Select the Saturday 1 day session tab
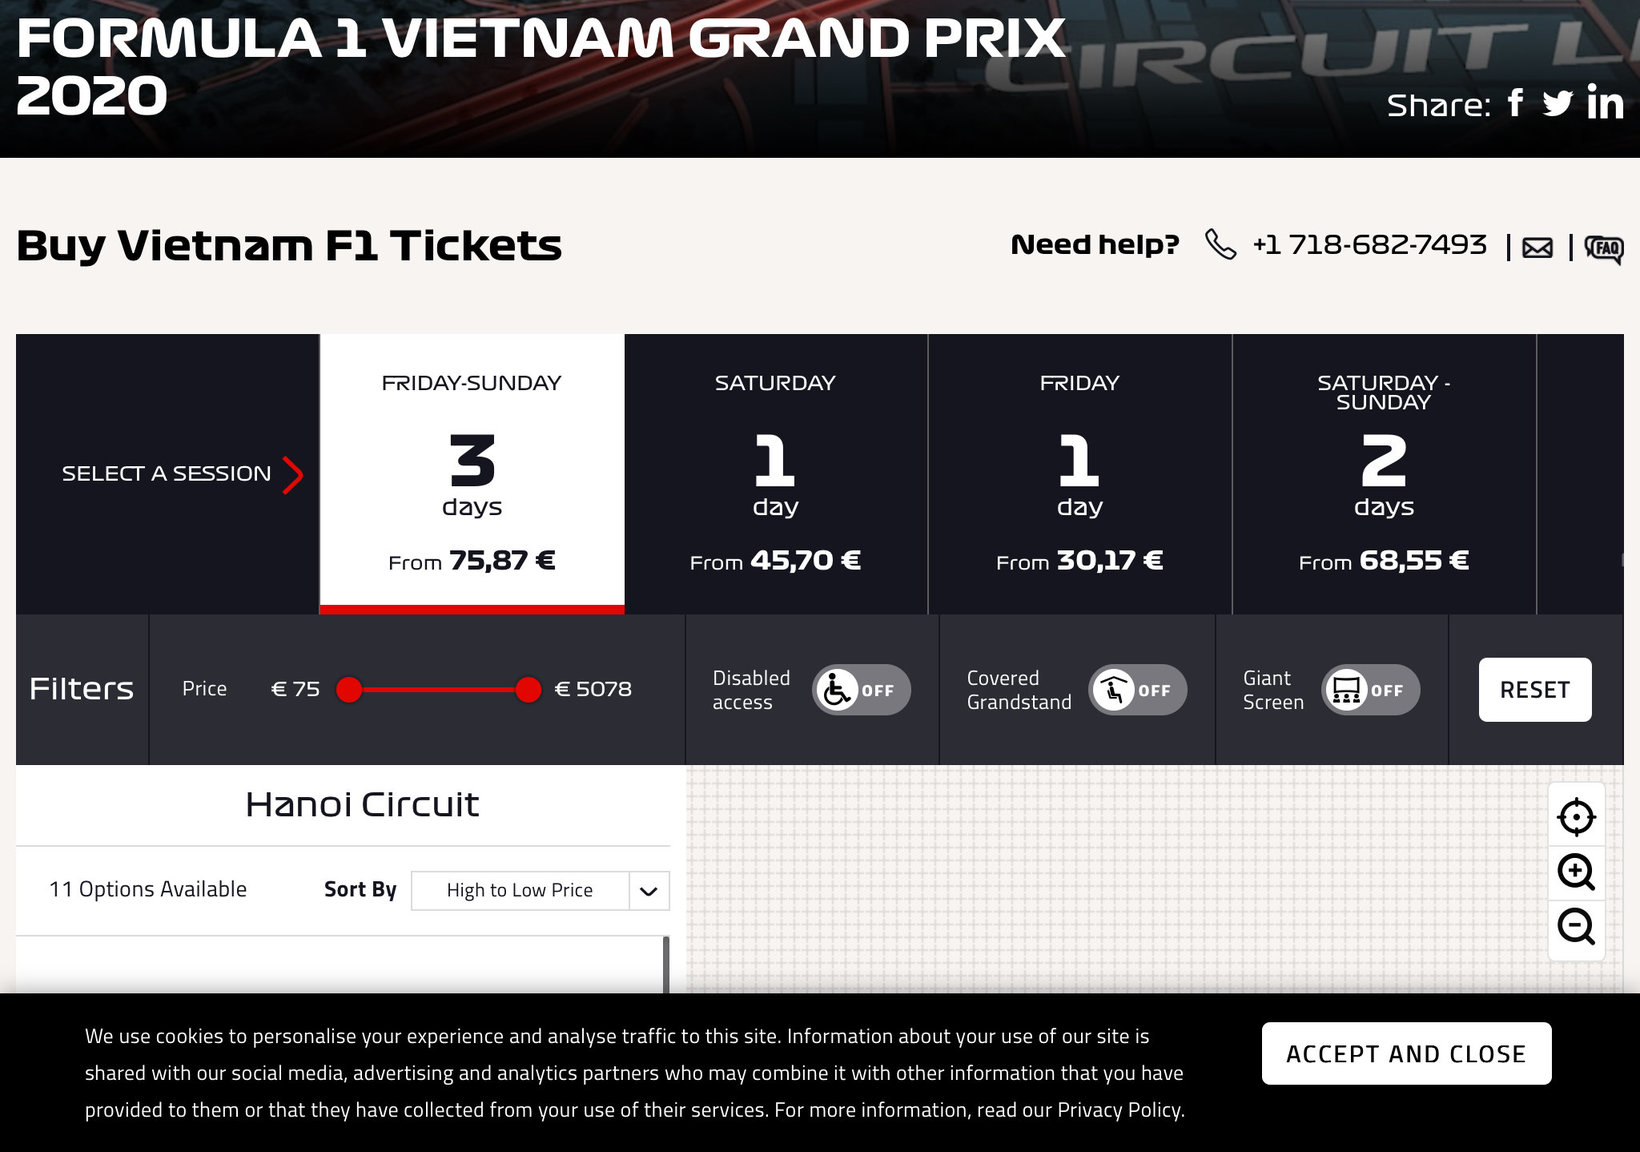 pos(776,473)
